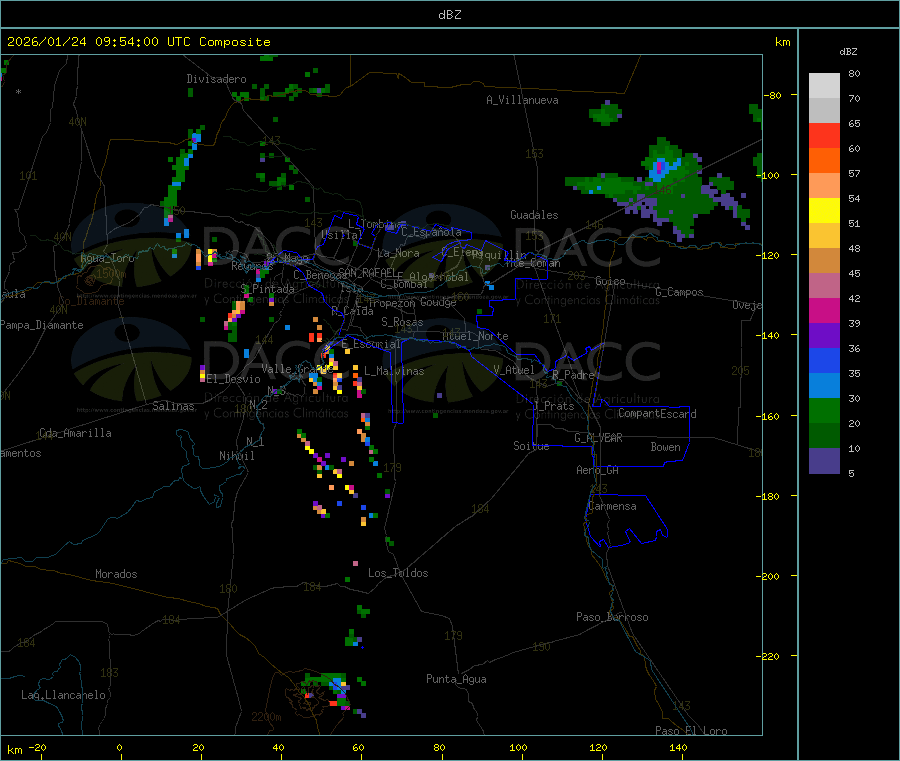
Task: Click the SAN_RAFAEL city label
Action: coord(367,272)
